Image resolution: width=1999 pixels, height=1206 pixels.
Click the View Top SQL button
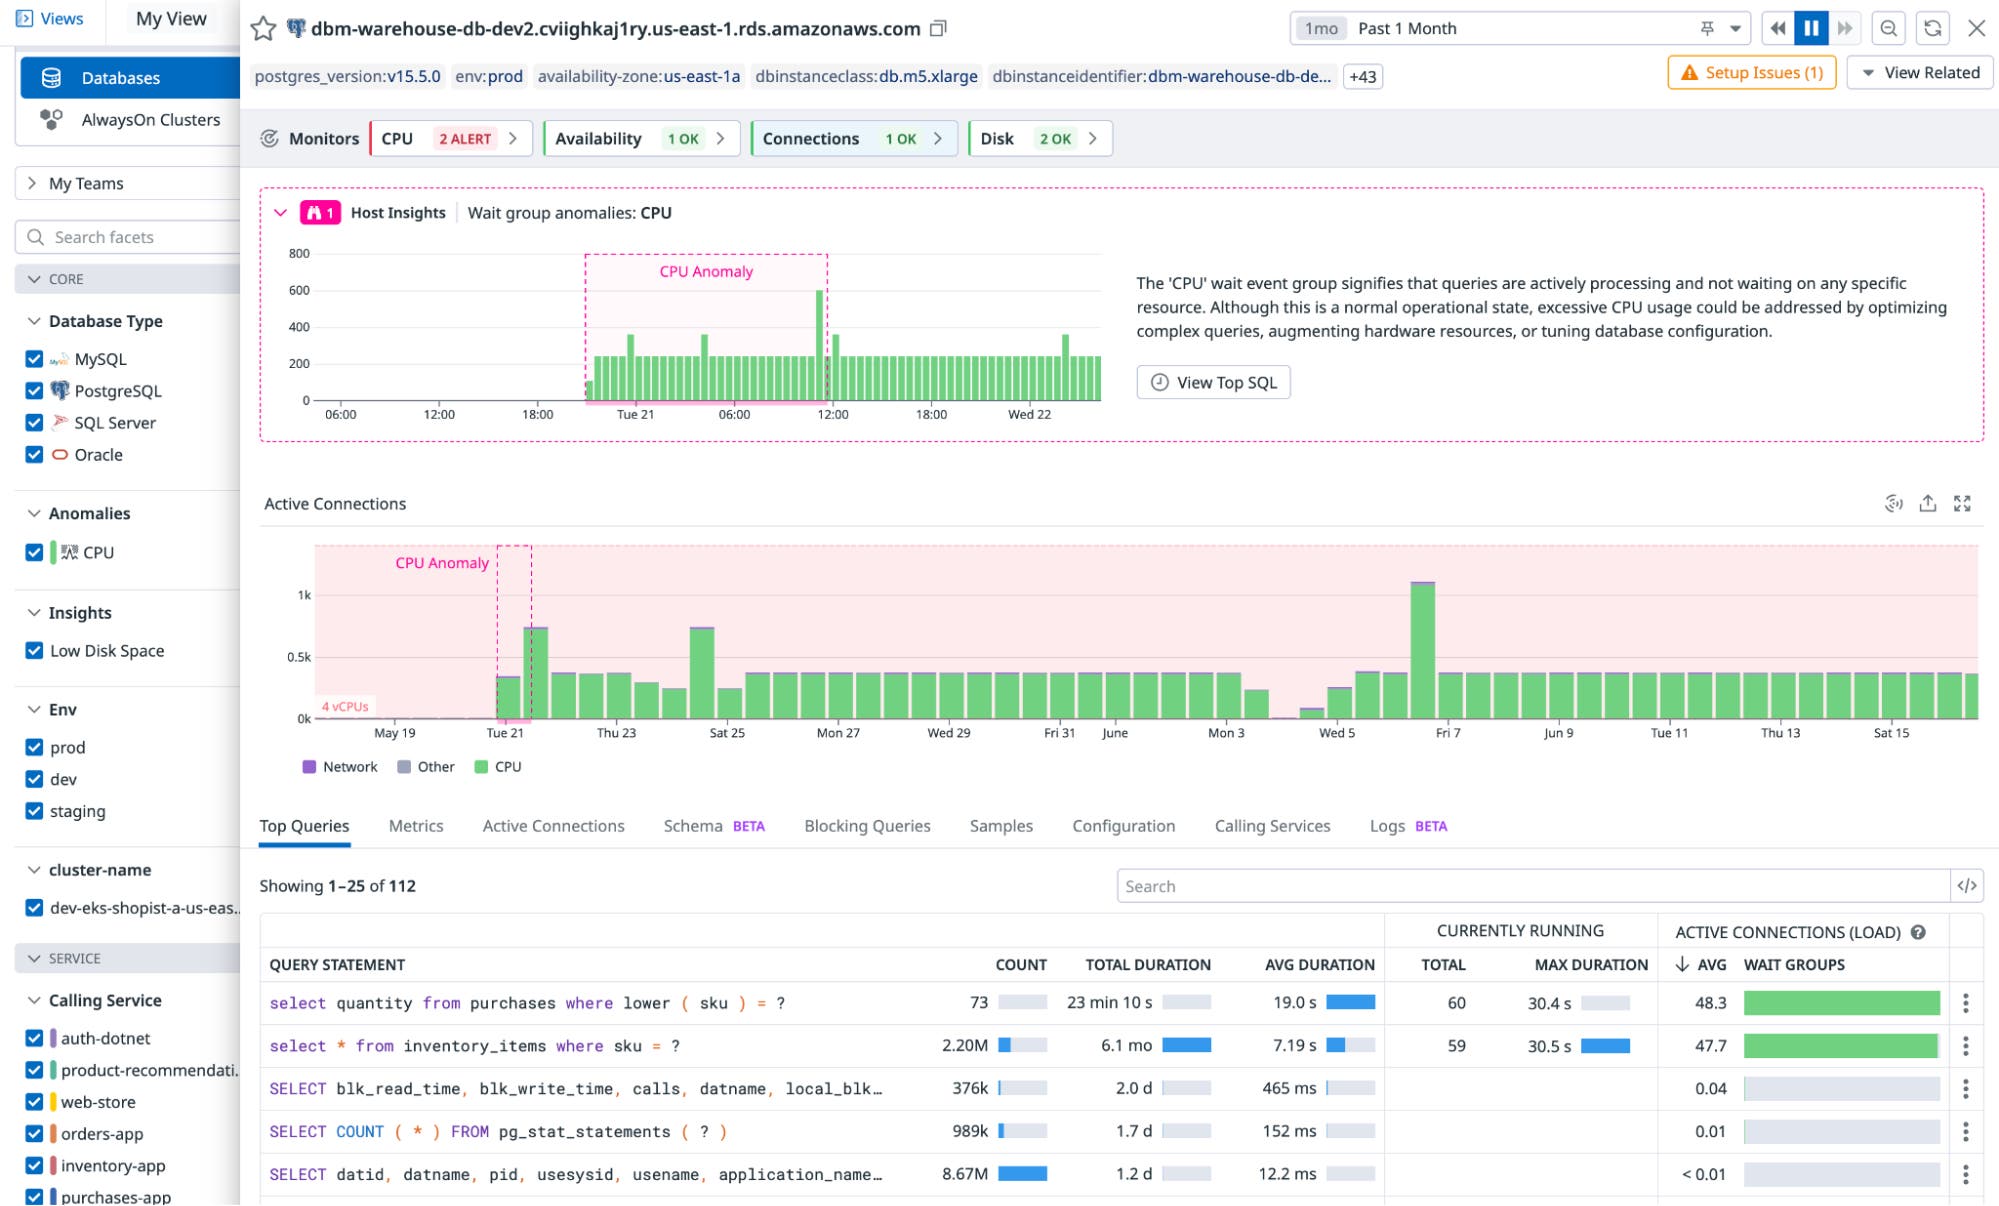point(1213,382)
